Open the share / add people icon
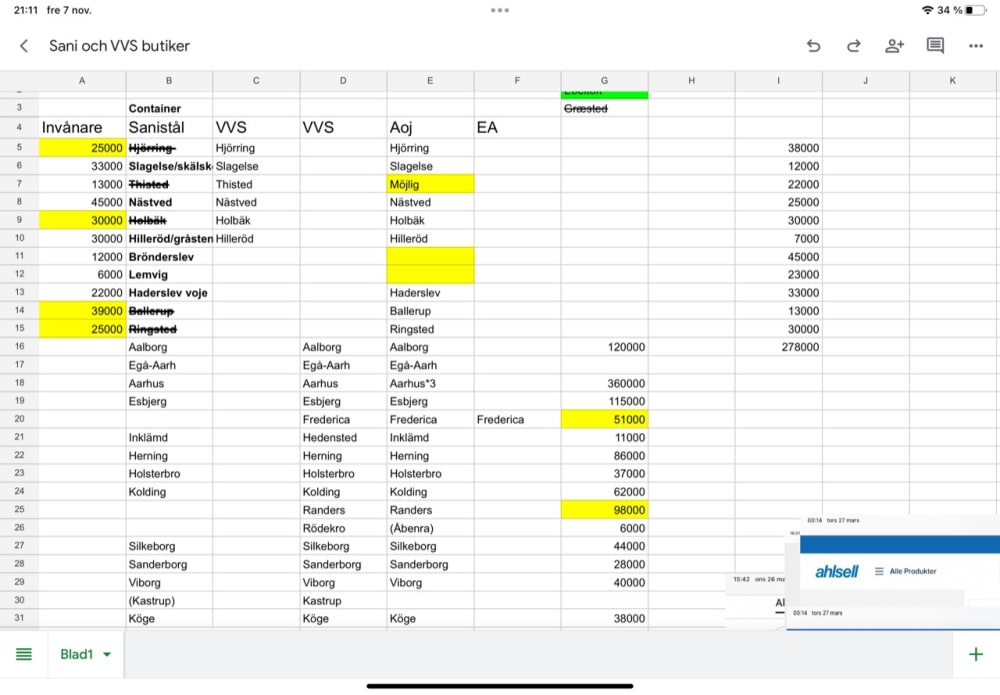 coord(894,46)
